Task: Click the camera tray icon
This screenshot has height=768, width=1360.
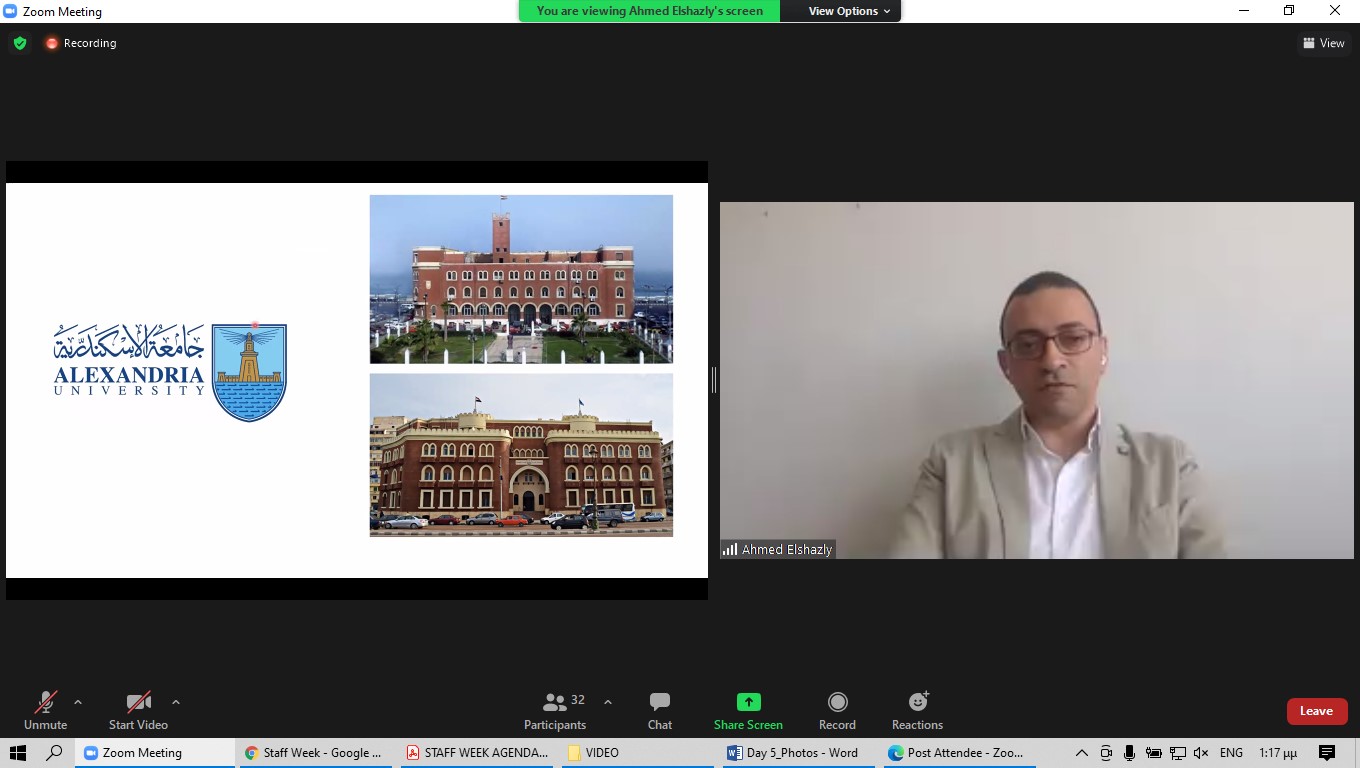Action: tap(1106, 753)
